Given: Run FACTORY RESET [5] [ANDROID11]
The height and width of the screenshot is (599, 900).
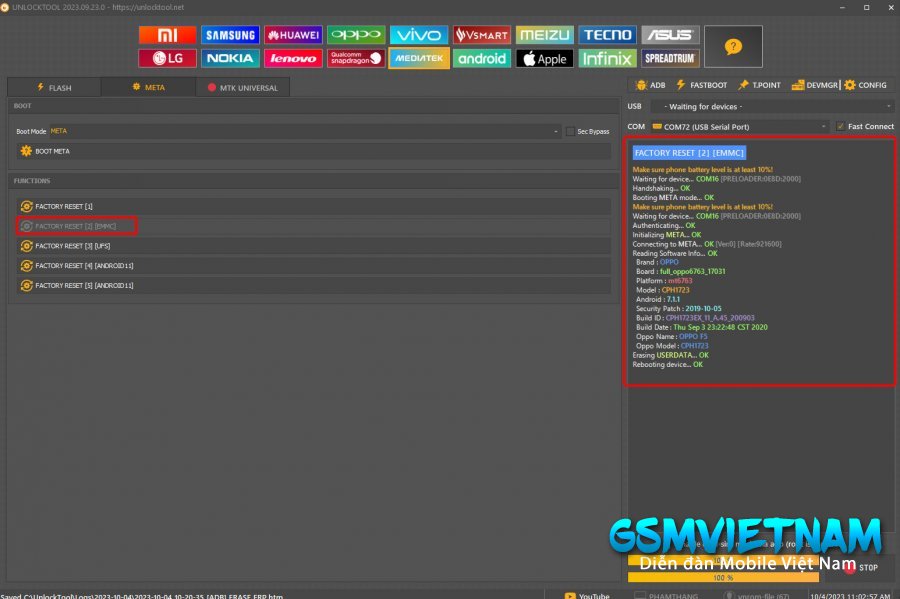Looking at the screenshot, I should (x=313, y=285).
